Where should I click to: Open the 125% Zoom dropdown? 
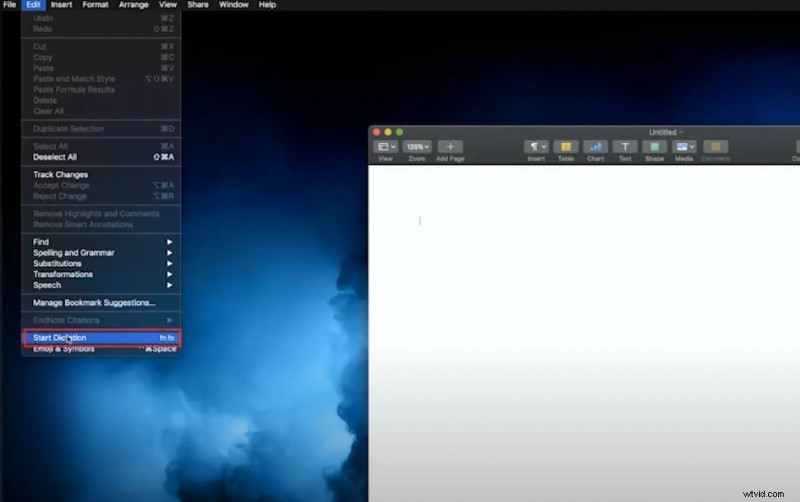(x=417, y=147)
